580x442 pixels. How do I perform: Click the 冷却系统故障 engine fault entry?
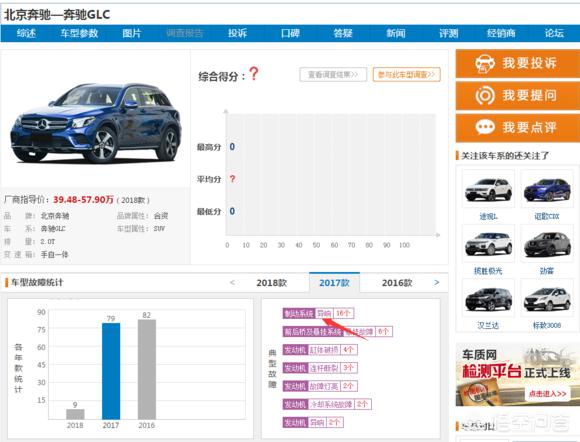[331, 404]
